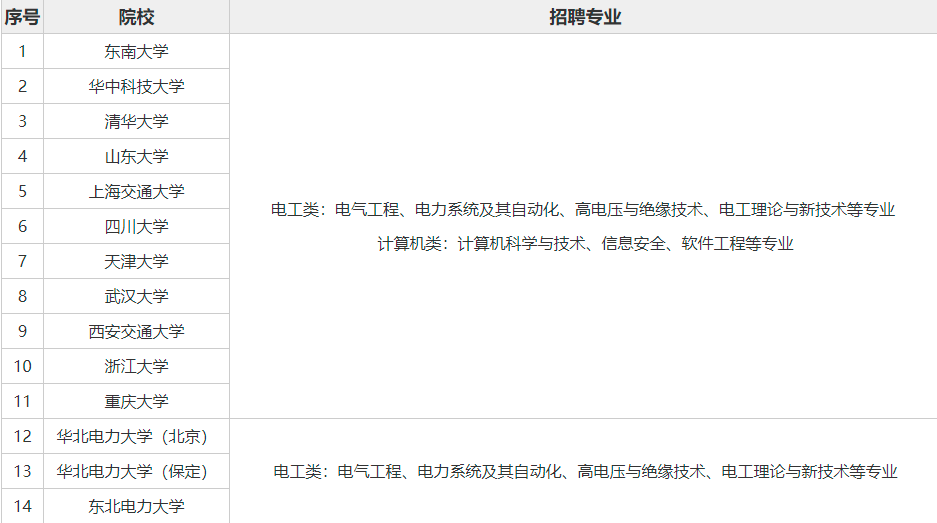This screenshot has height=523, width=937.
Task: Select the 东北电力大学 cell
Action: (x=136, y=506)
